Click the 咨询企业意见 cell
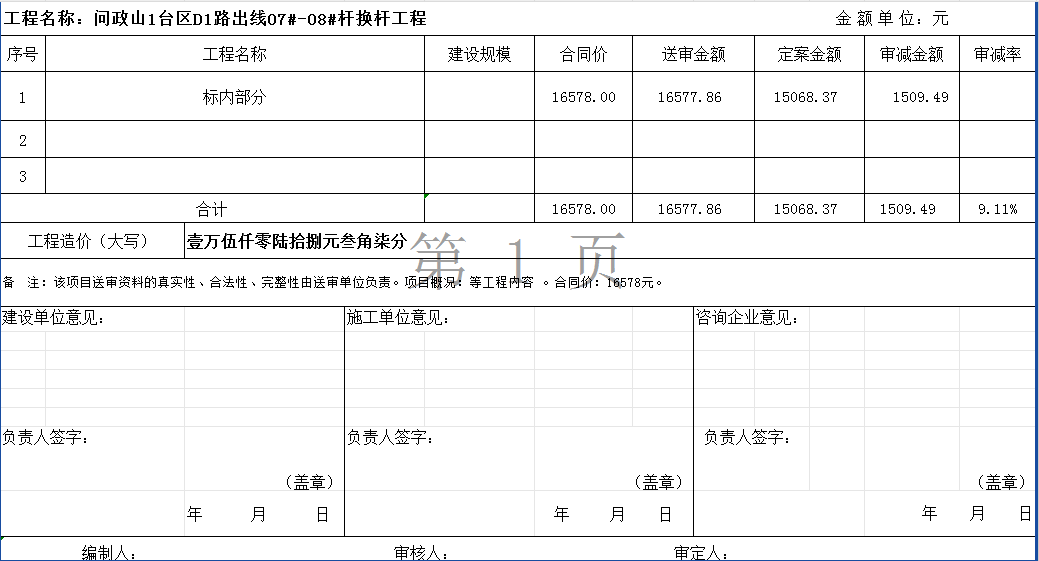Screen dimensions: 1039x561 coord(747,318)
